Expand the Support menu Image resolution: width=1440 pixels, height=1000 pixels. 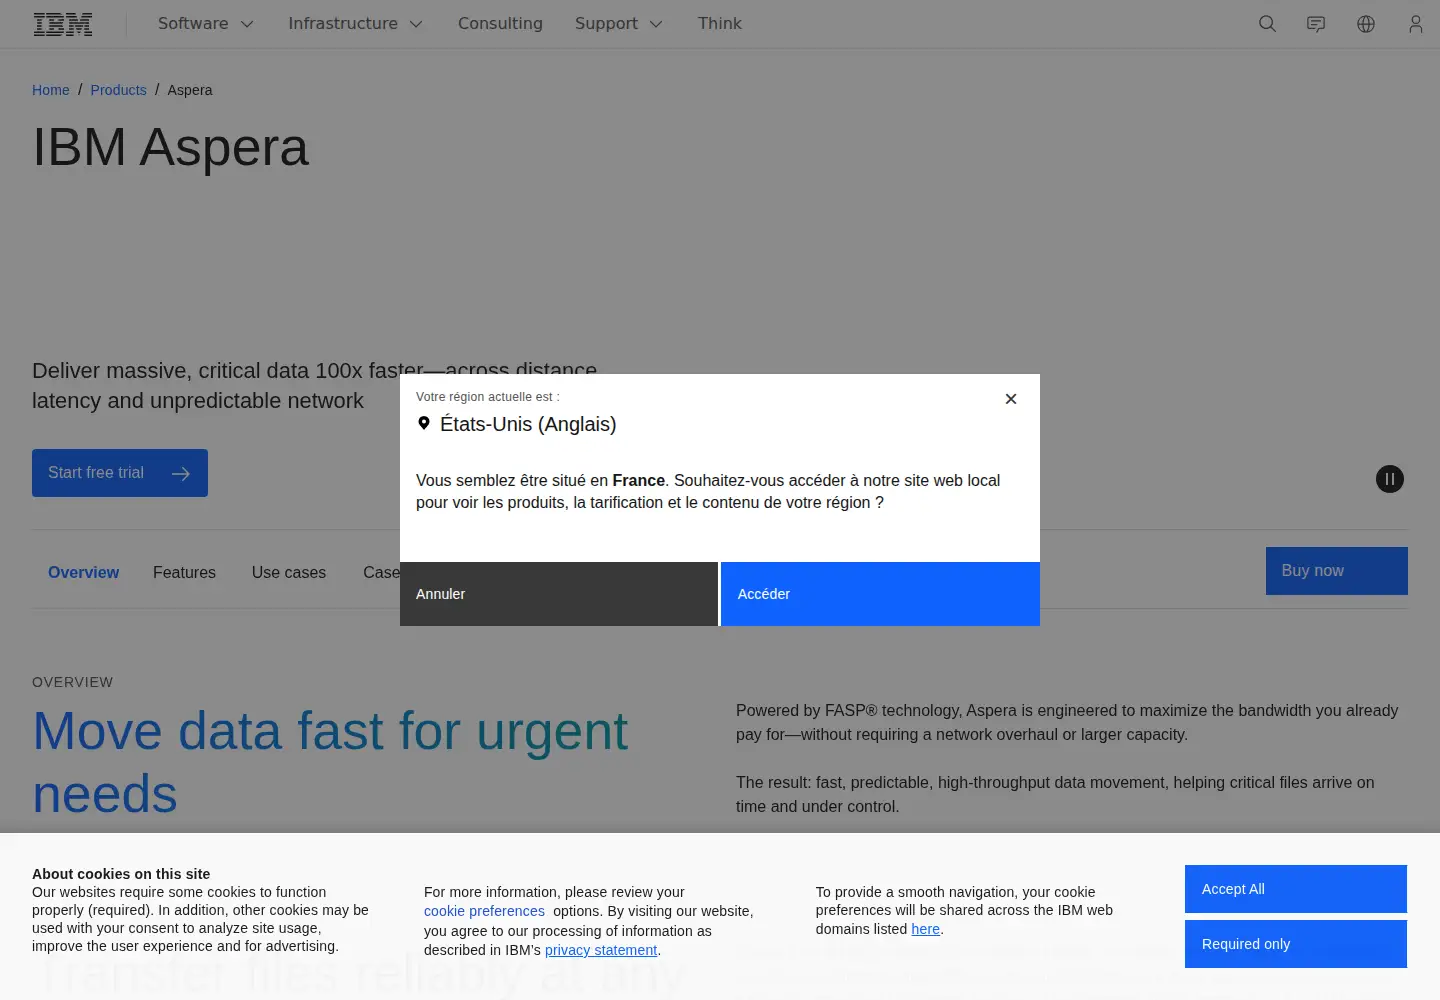click(x=618, y=24)
